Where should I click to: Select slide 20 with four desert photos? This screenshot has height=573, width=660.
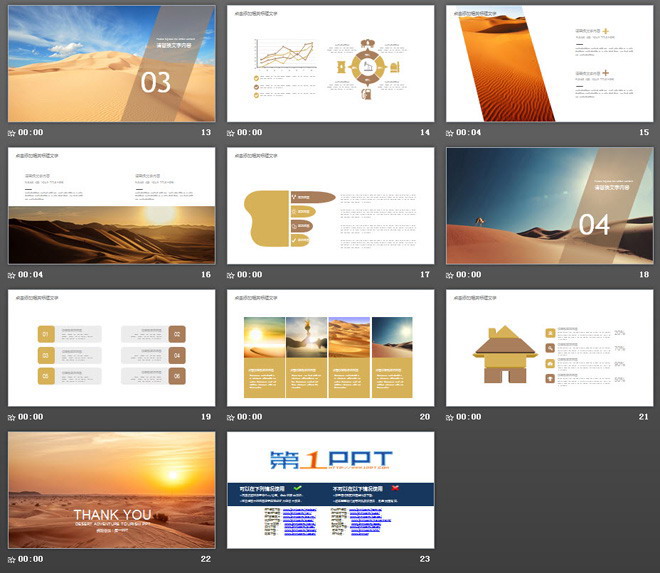pos(330,348)
